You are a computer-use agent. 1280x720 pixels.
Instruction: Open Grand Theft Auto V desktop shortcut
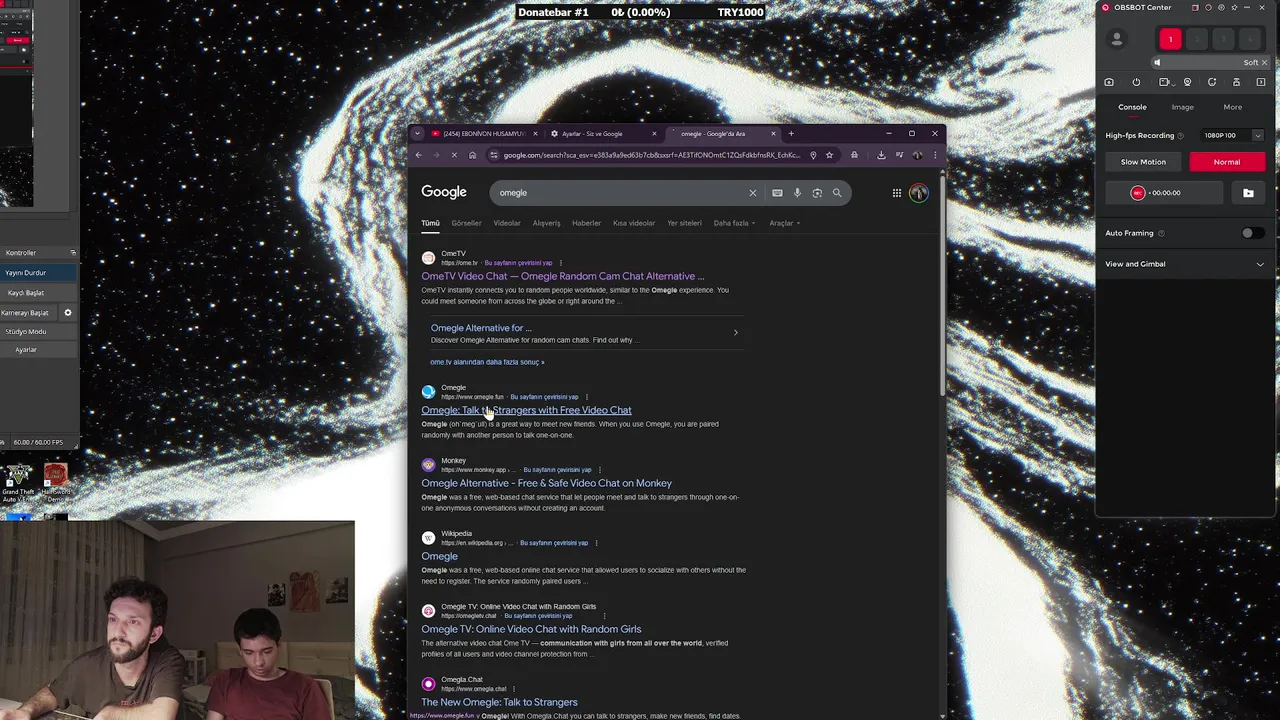pos(18,482)
